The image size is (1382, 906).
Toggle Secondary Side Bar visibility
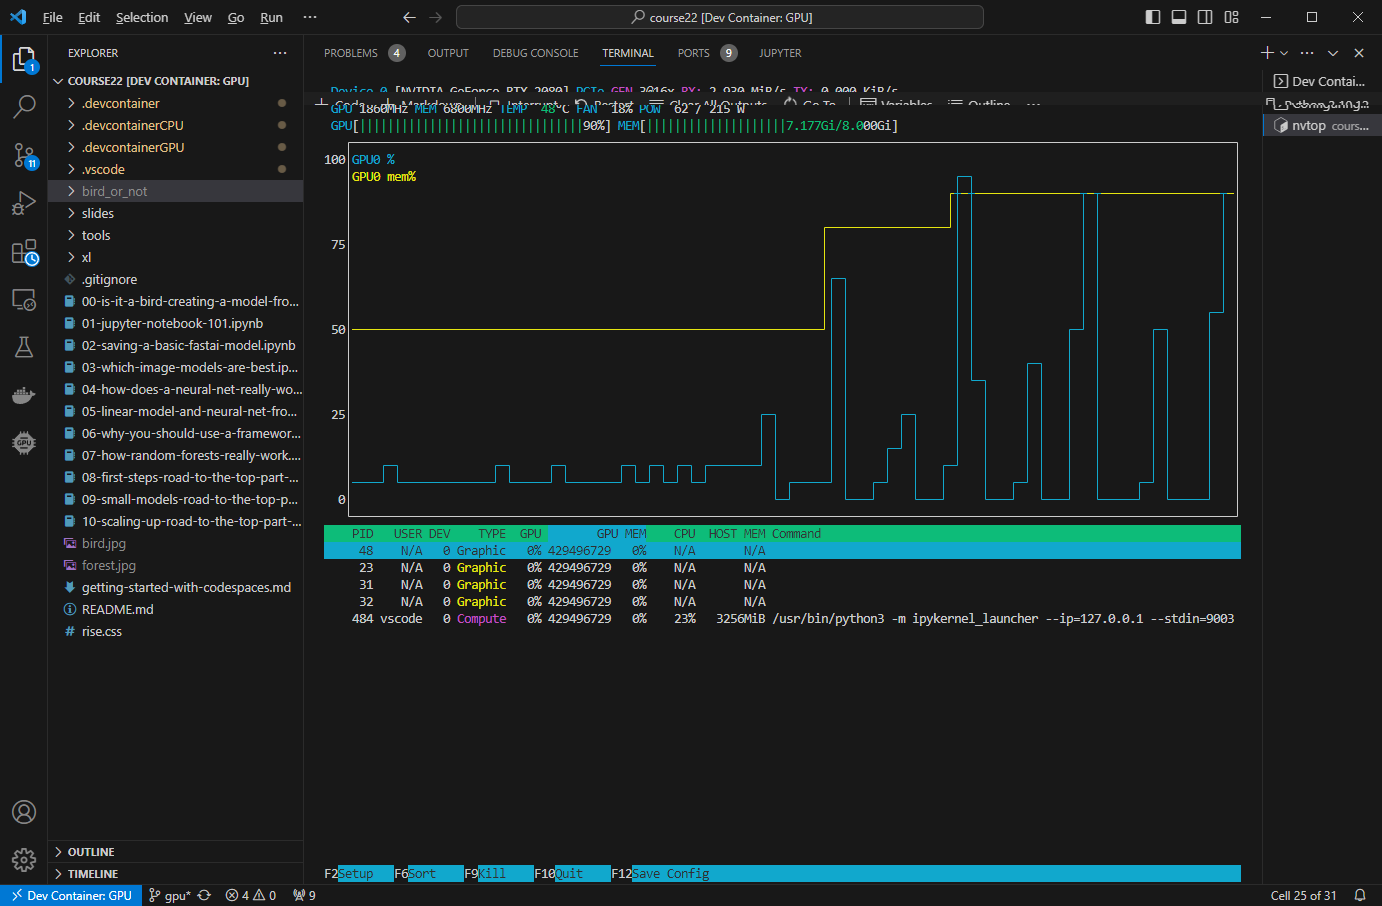(1205, 17)
